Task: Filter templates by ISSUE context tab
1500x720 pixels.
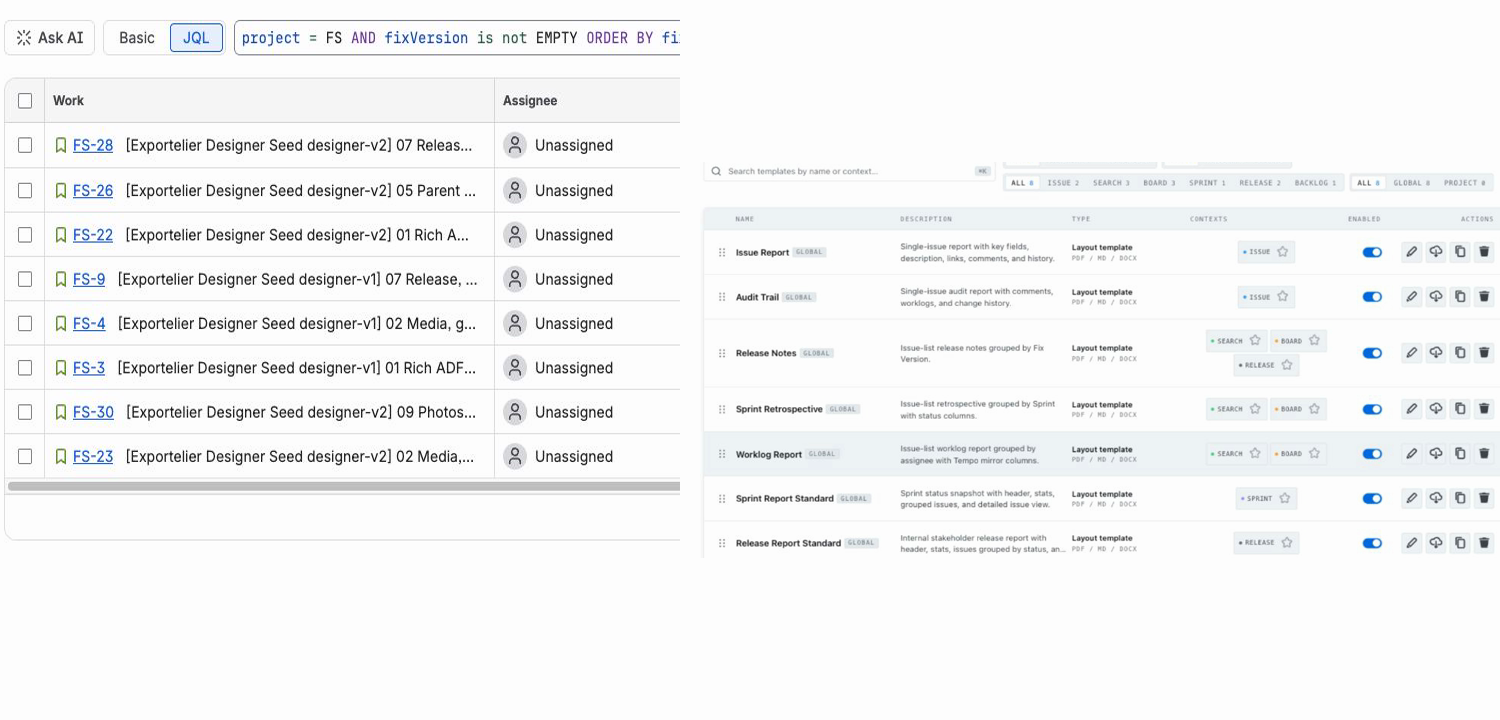Action: (1063, 183)
